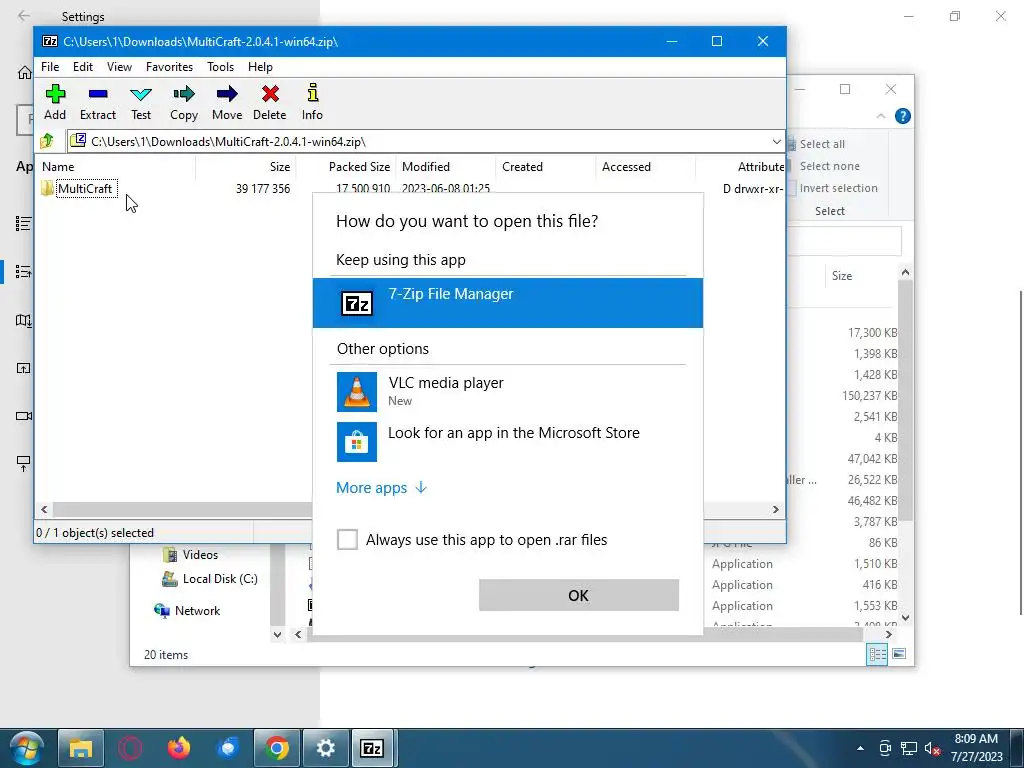Click the 7-Zip address path field
1024x768 pixels.
(418, 141)
